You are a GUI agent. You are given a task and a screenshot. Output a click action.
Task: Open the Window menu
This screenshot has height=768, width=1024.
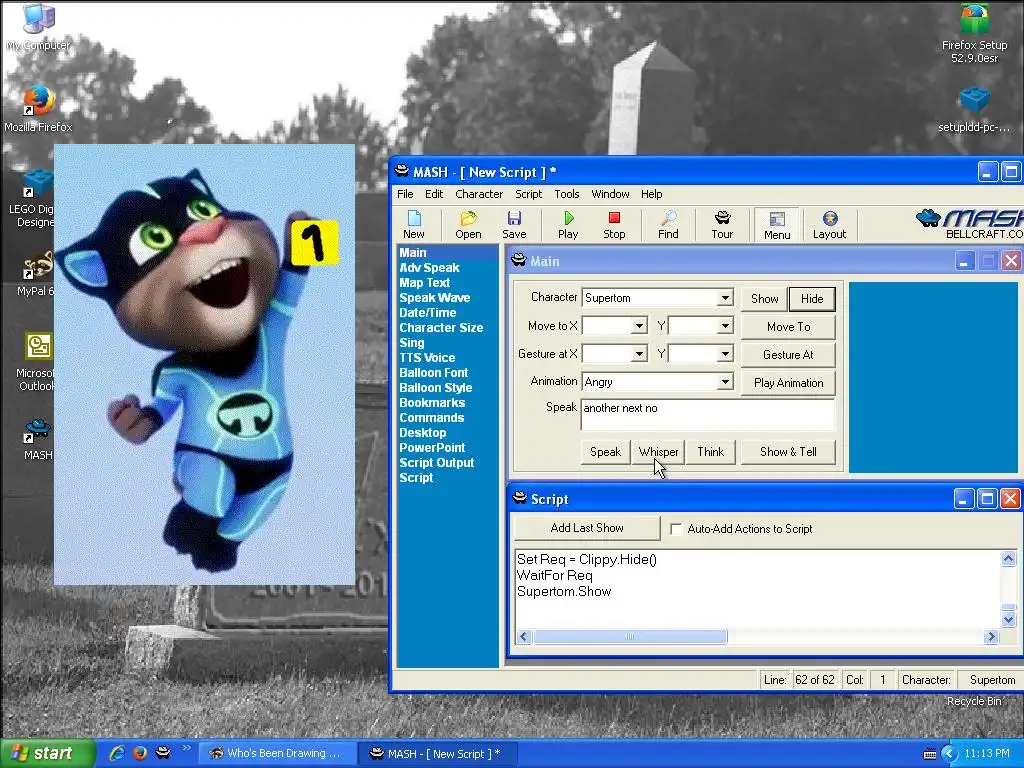pyautogui.click(x=610, y=194)
